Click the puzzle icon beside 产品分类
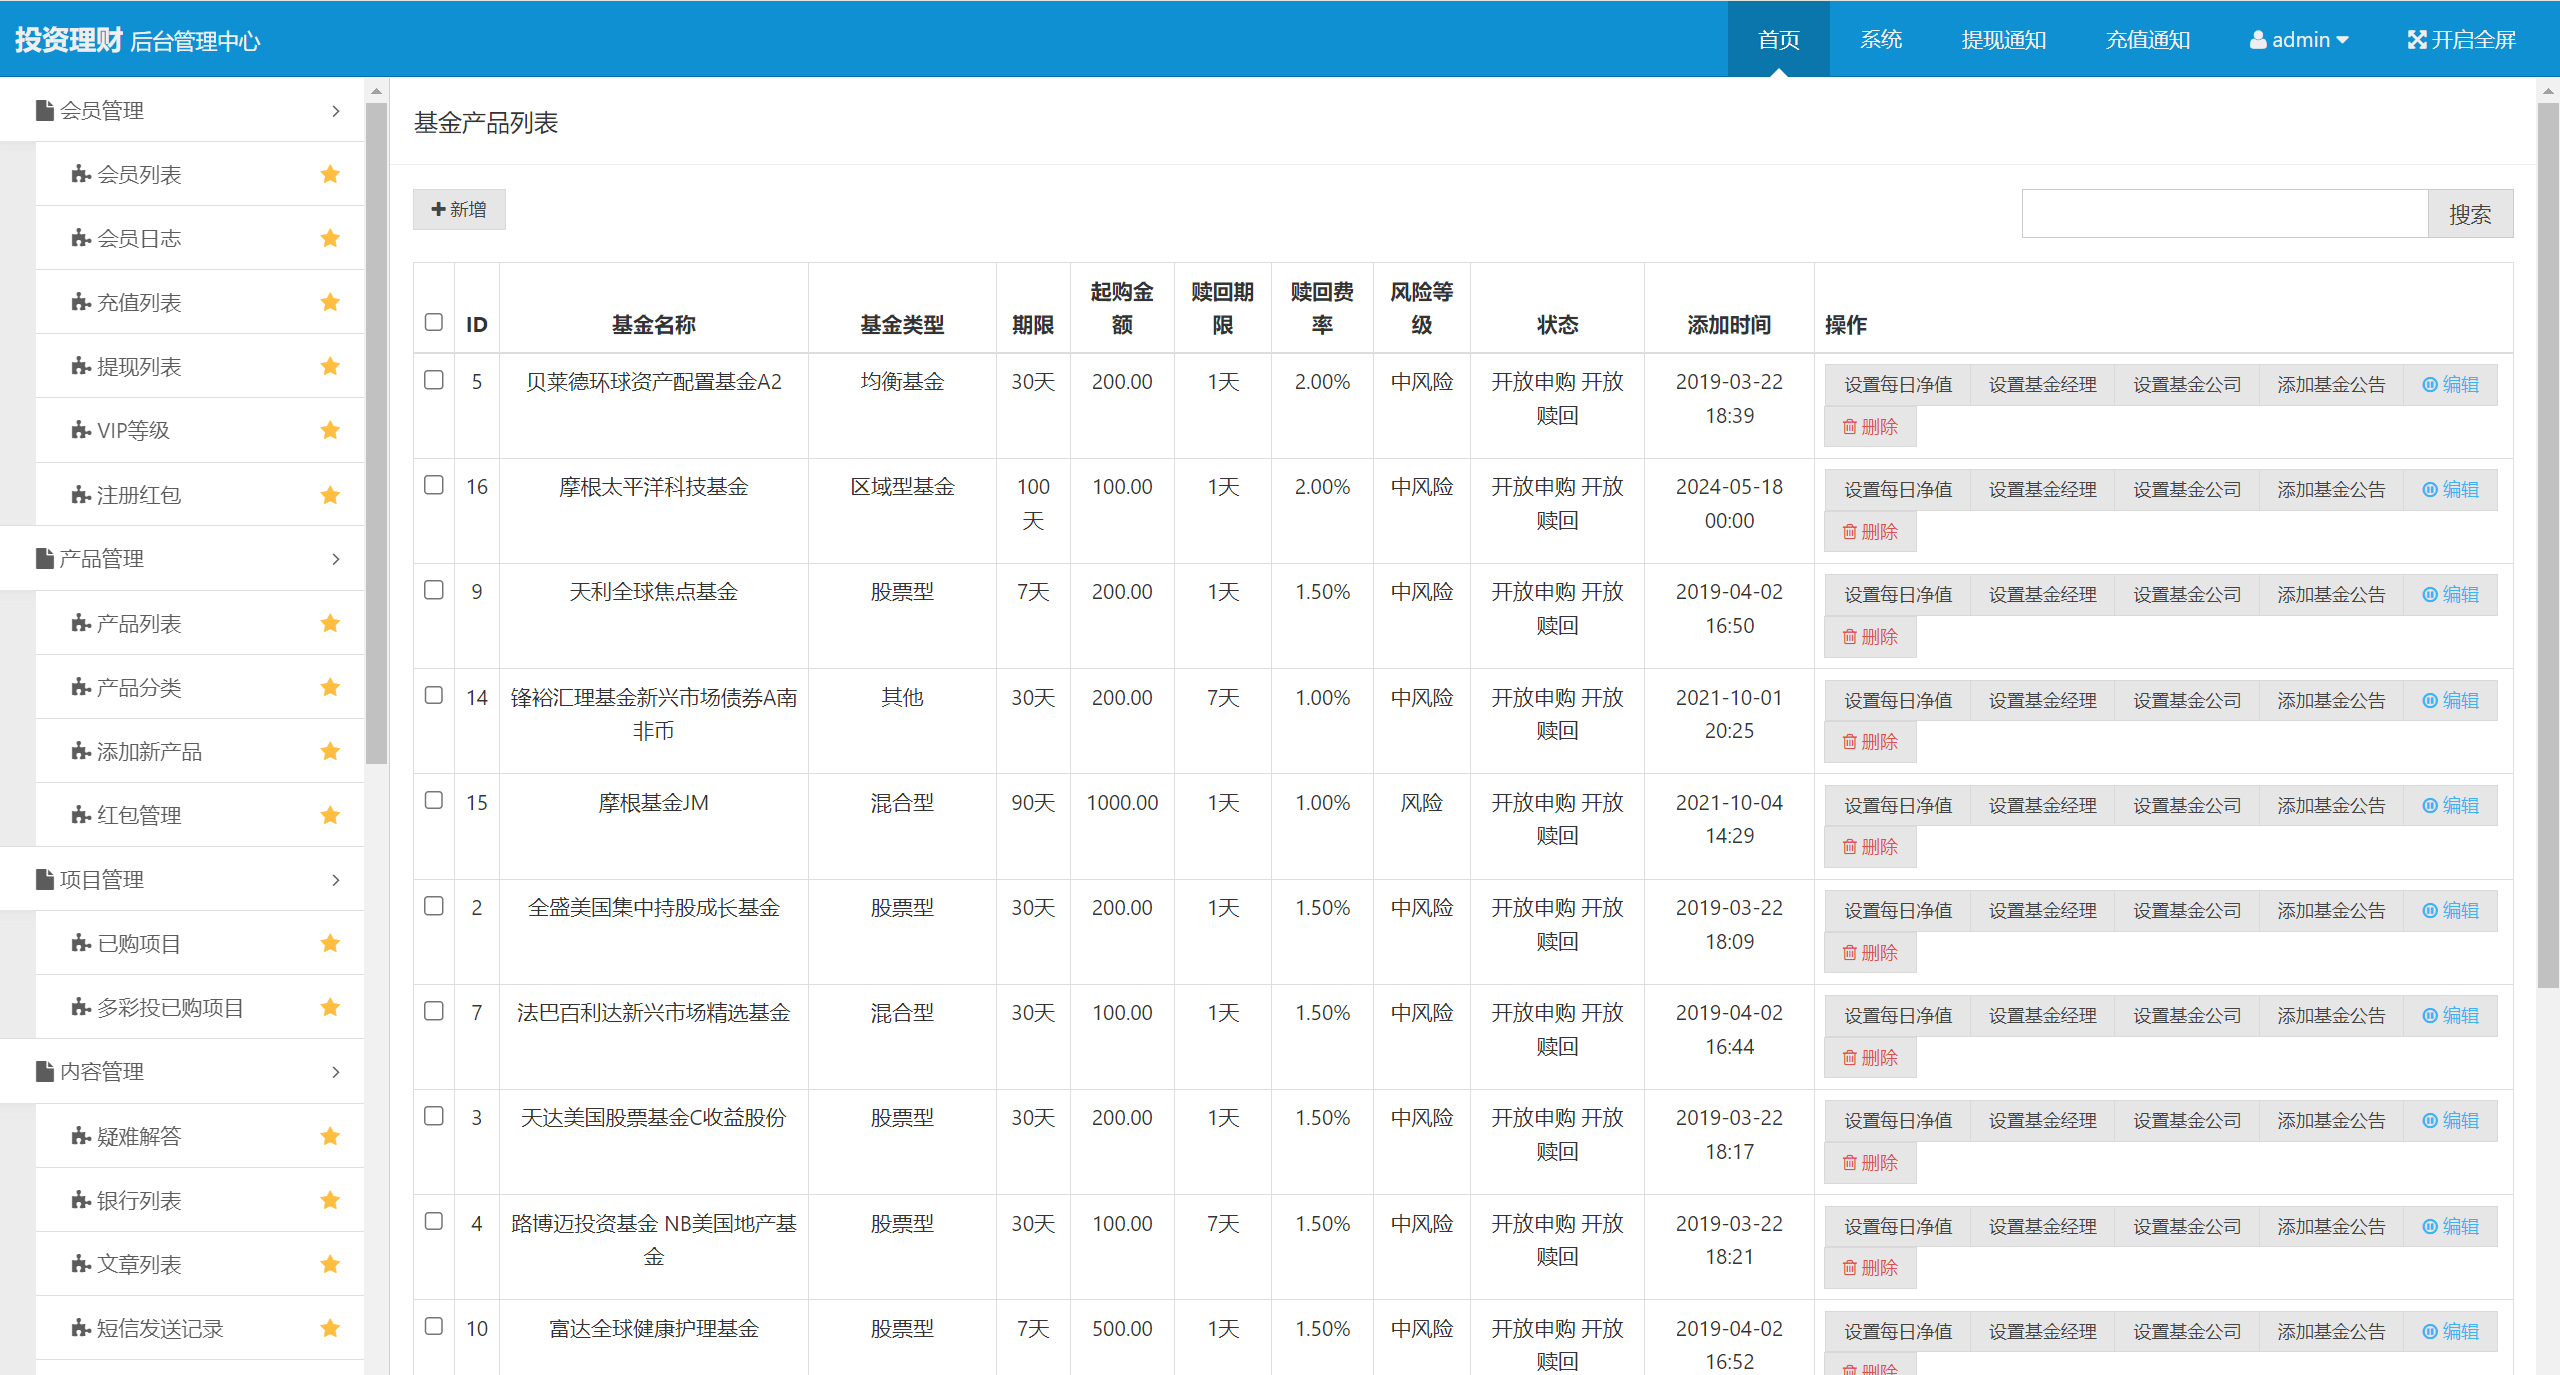The height and width of the screenshot is (1375, 2560). pyautogui.click(x=81, y=688)
